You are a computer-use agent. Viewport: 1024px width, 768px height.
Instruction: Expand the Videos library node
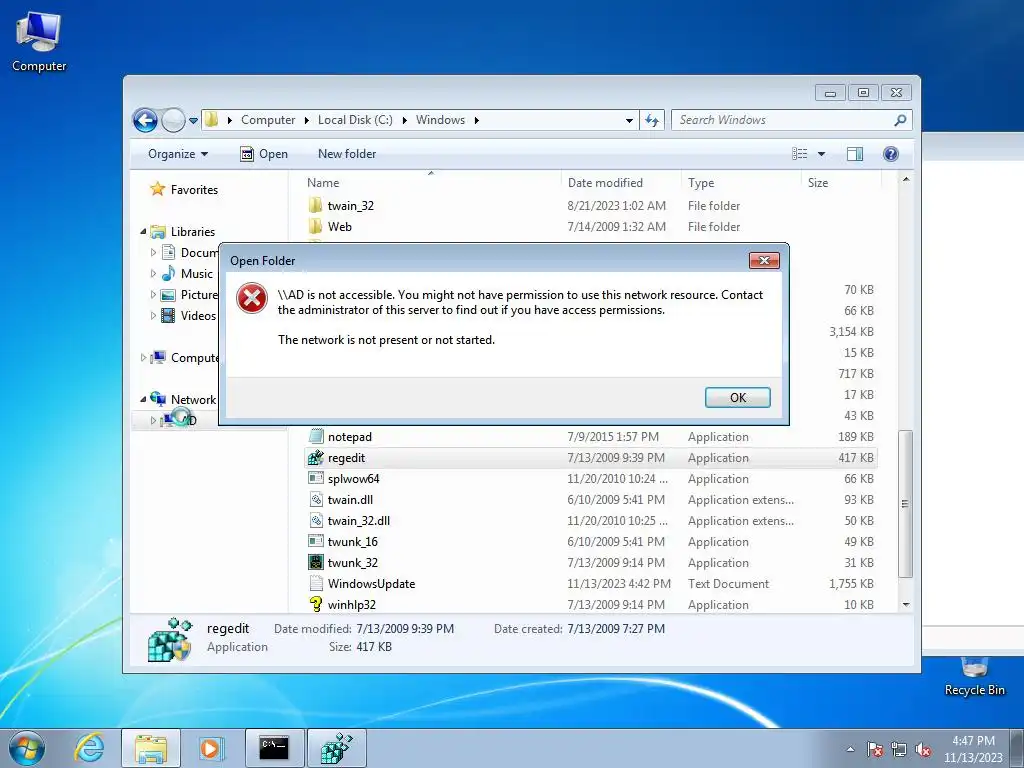coord(153,315)
